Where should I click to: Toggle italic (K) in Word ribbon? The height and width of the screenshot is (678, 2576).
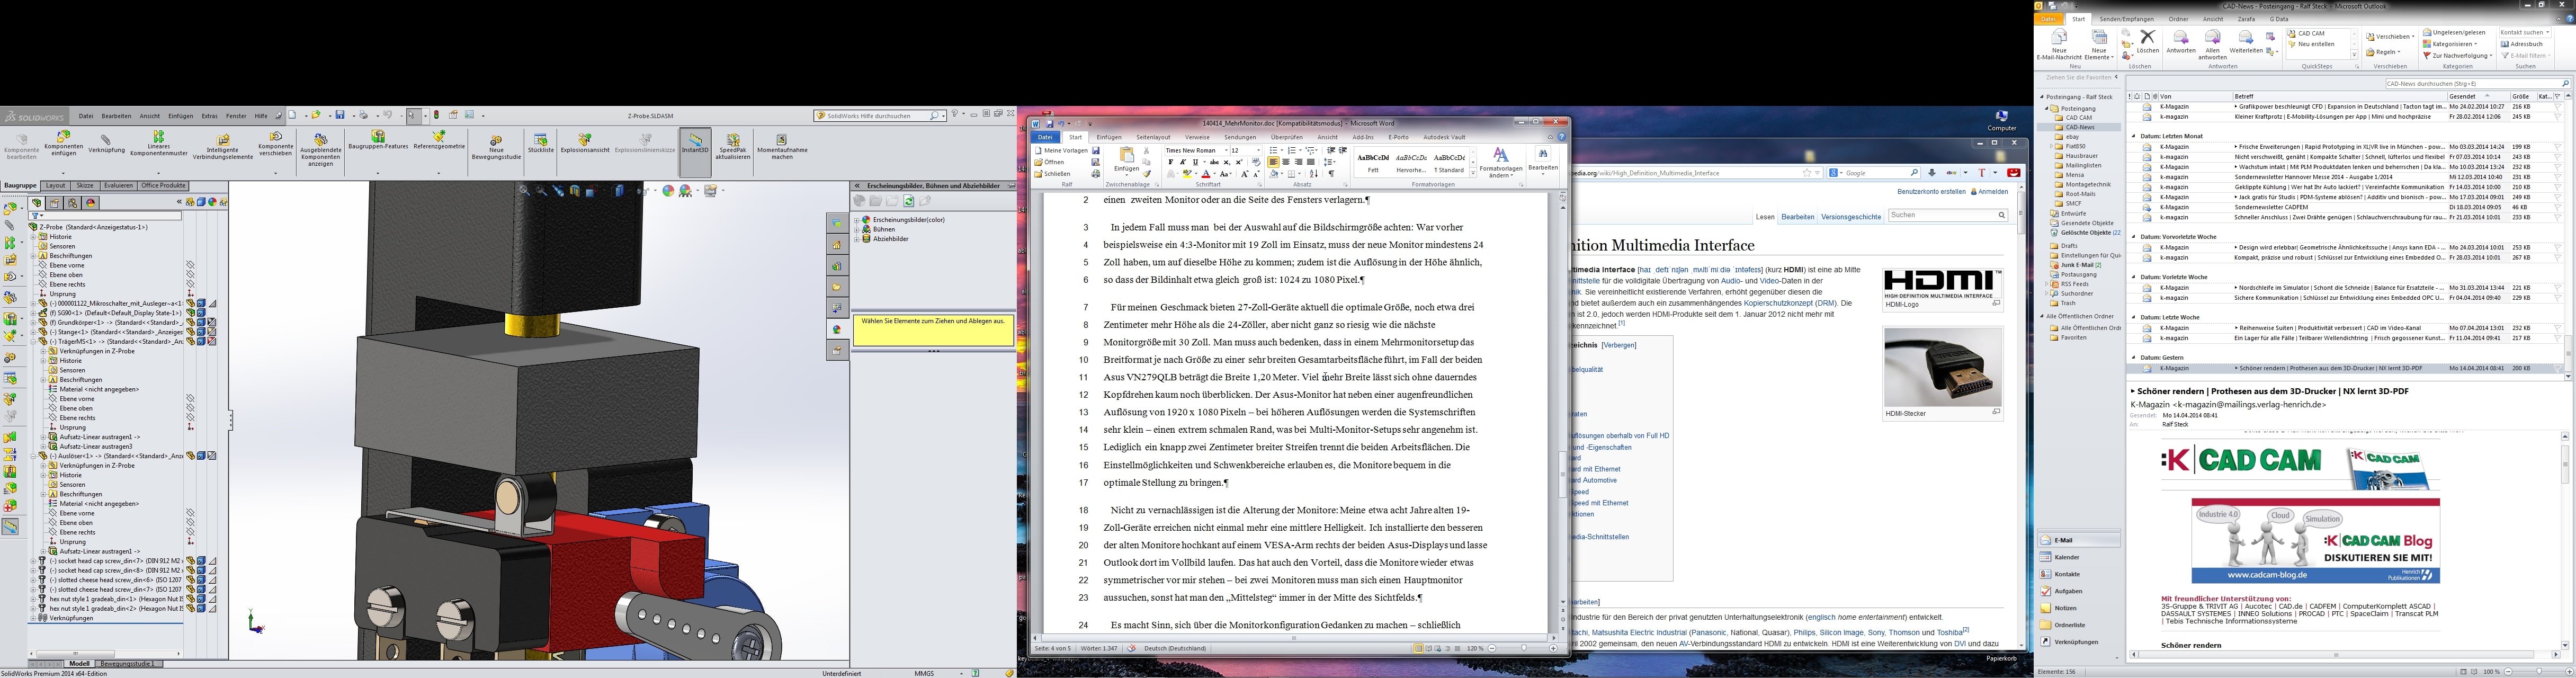[x=1183, y=162]
